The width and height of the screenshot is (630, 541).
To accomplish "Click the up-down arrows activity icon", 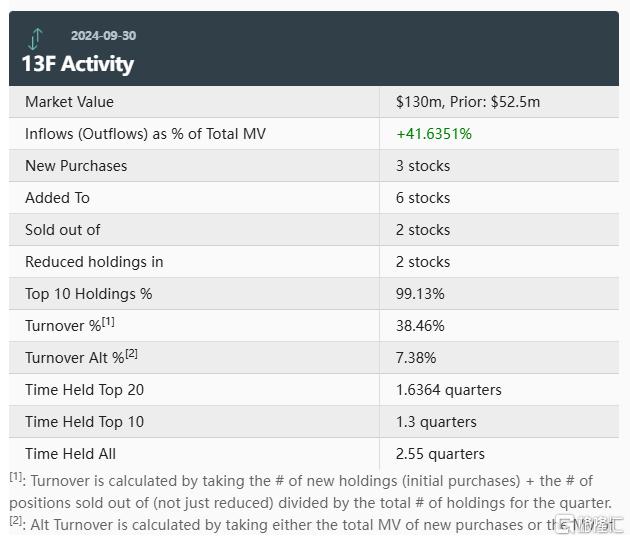I will 35,39.
